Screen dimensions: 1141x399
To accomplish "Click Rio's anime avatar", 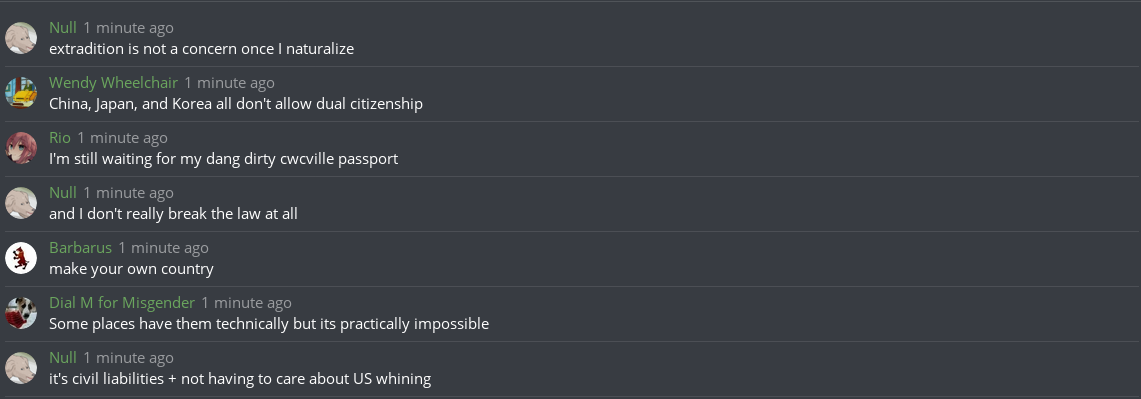I will point(21,148).
